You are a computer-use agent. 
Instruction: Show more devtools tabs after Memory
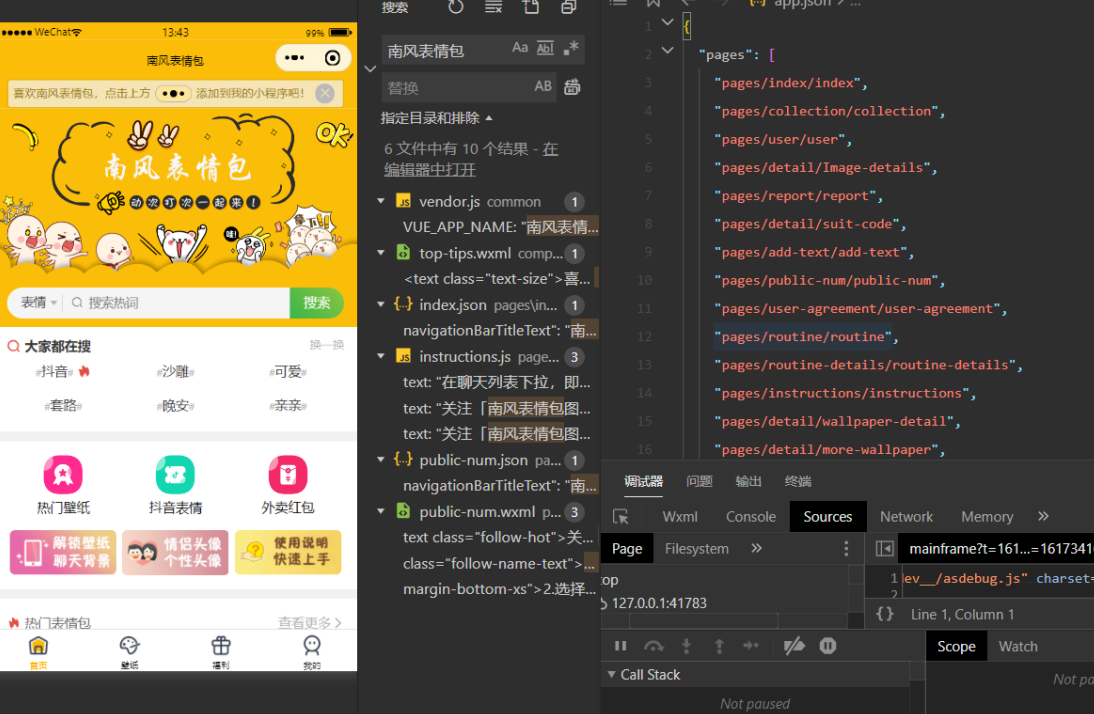(x=1043, y=516)
